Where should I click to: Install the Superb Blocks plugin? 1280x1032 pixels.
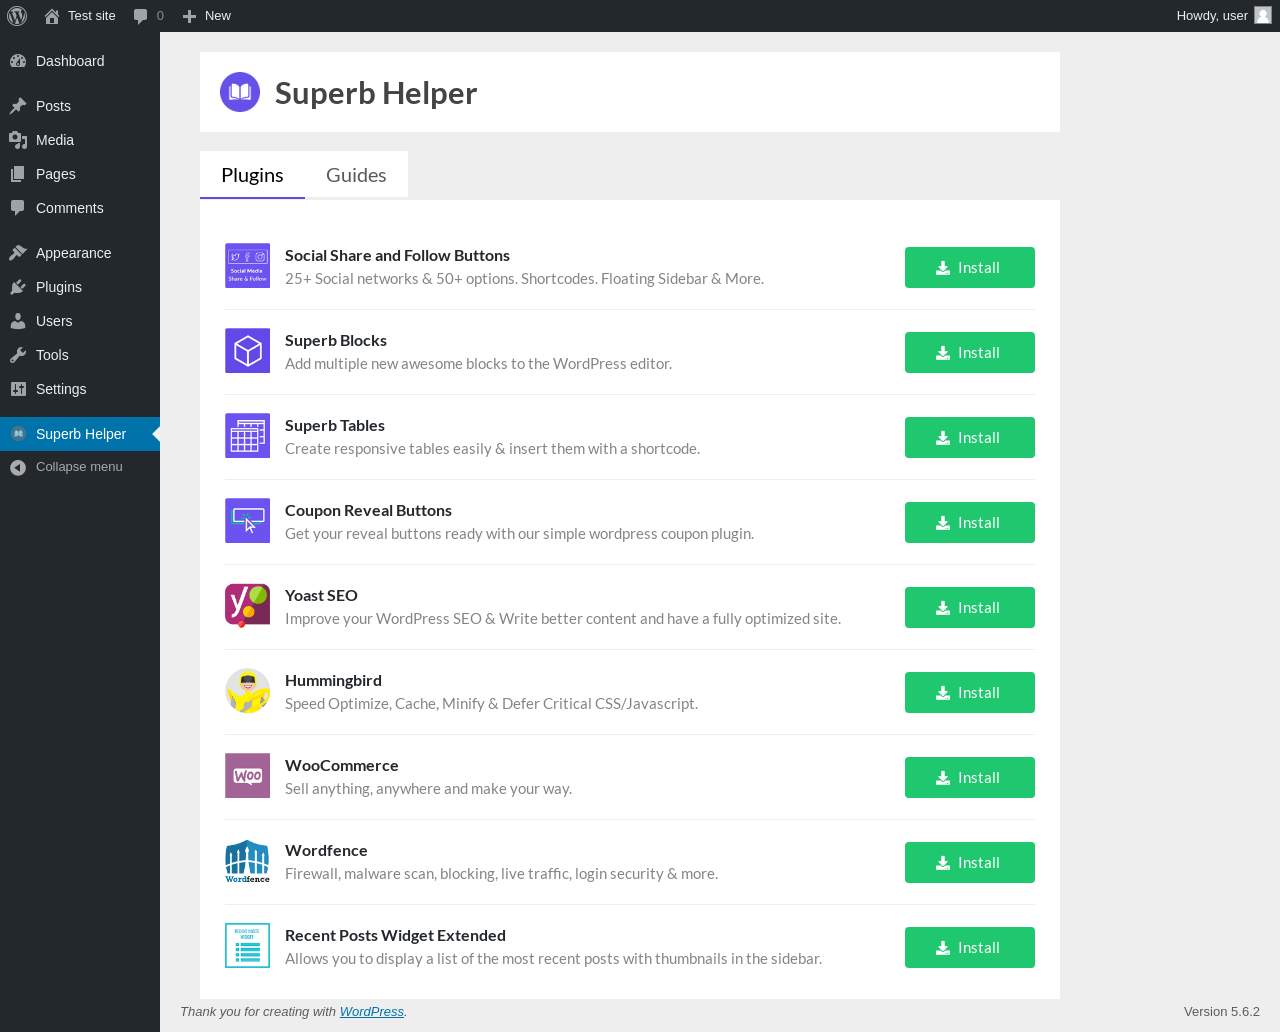click(970, 353)
